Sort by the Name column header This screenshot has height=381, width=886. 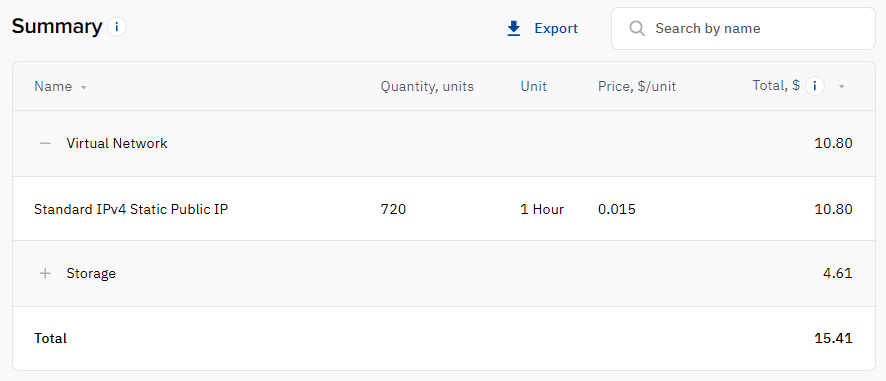pyautogui.click(x=53, y=86)
